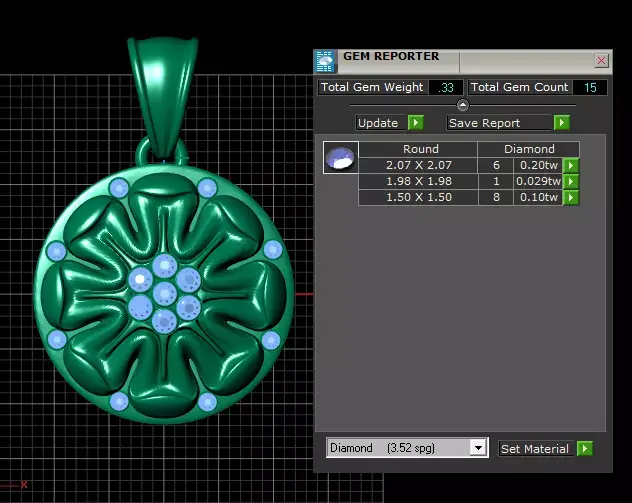Screen dimensions: 632x503
Task: Select the 2.07 X 2.07 size cell
Action: tap(418, 165)
